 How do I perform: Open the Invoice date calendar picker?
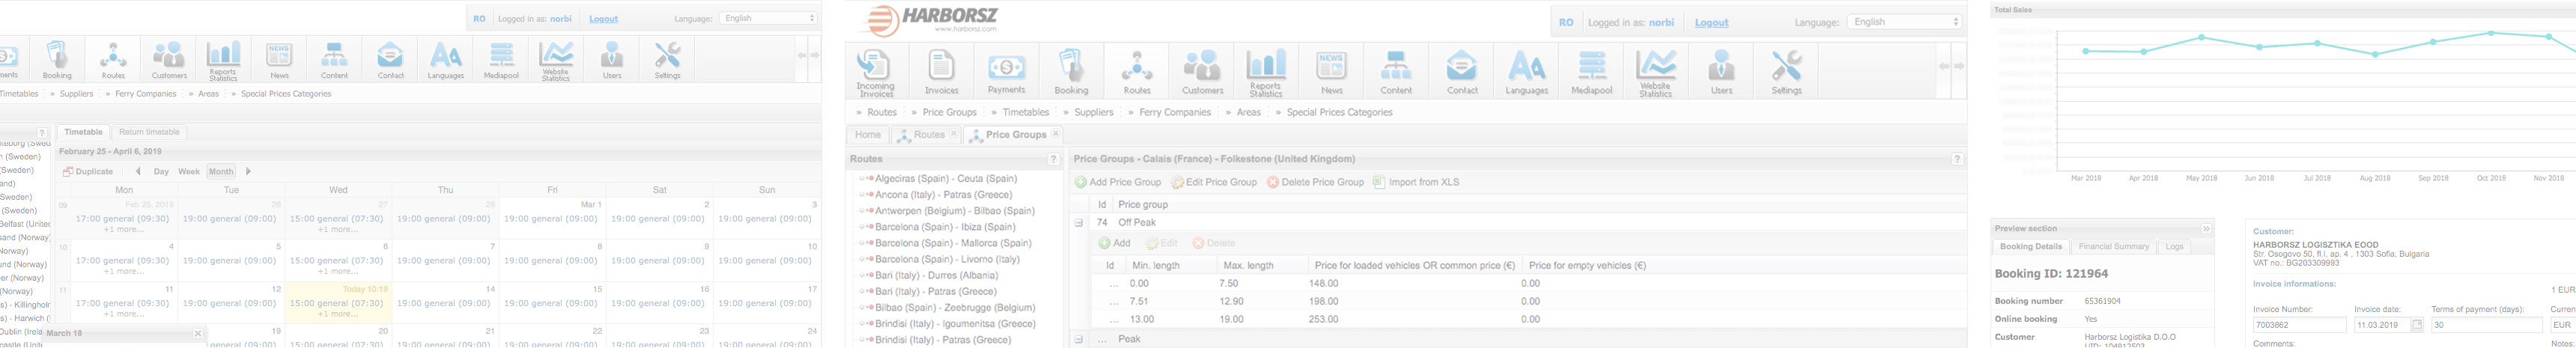[2417, 325]
